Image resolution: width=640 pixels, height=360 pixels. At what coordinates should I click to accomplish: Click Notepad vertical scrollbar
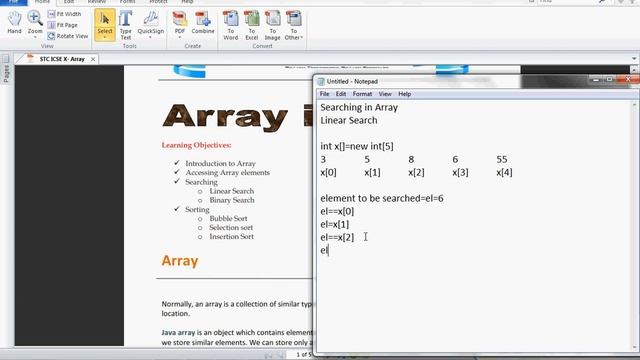(634, 226)
